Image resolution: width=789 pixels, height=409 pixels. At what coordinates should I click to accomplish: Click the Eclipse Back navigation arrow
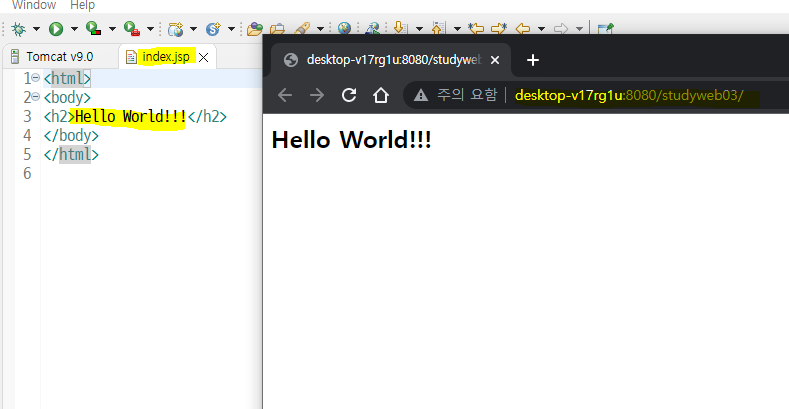click(523, 29)
